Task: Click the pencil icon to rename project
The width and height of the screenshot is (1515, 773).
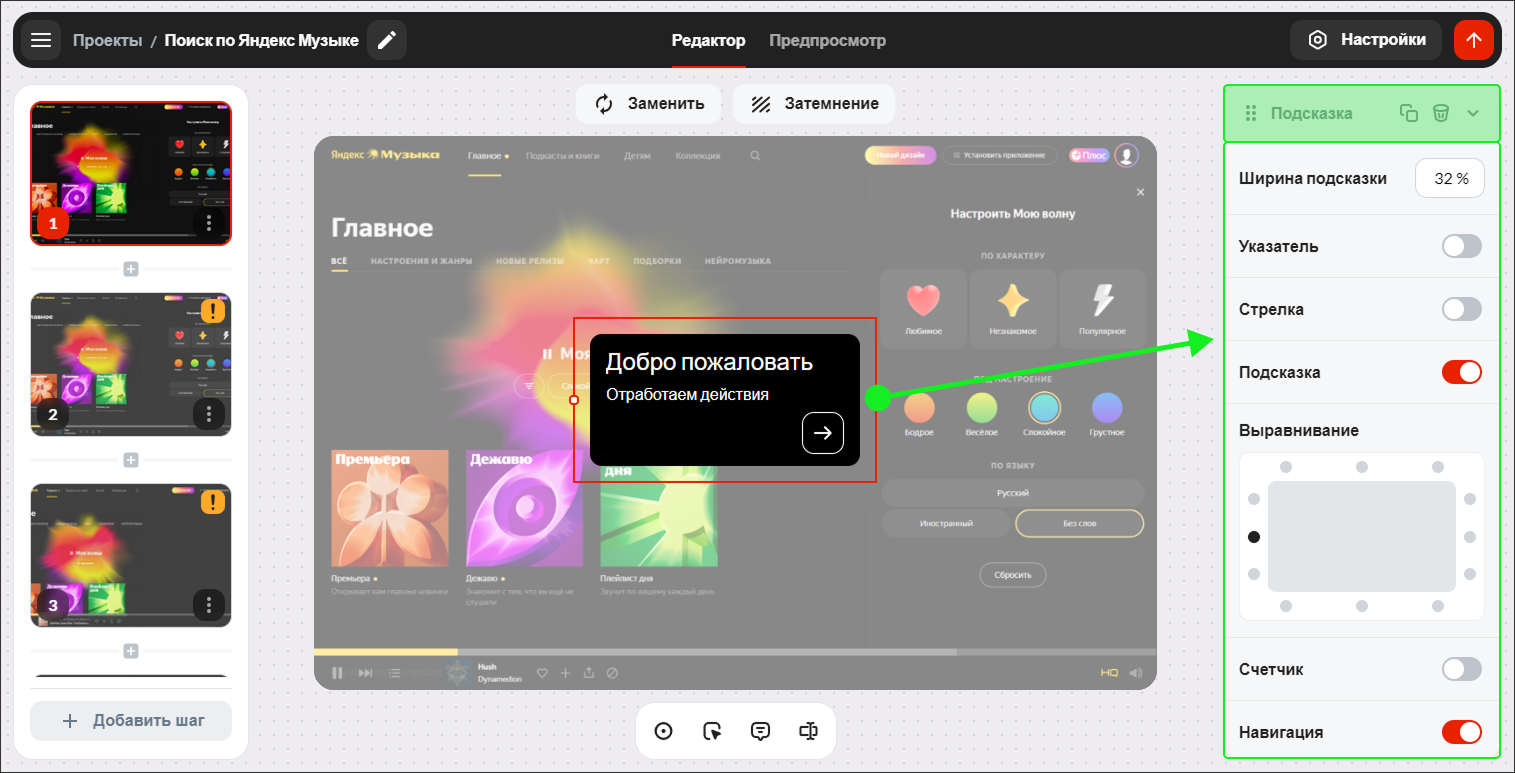Action: pyautogui.click(x=387, y=40)
